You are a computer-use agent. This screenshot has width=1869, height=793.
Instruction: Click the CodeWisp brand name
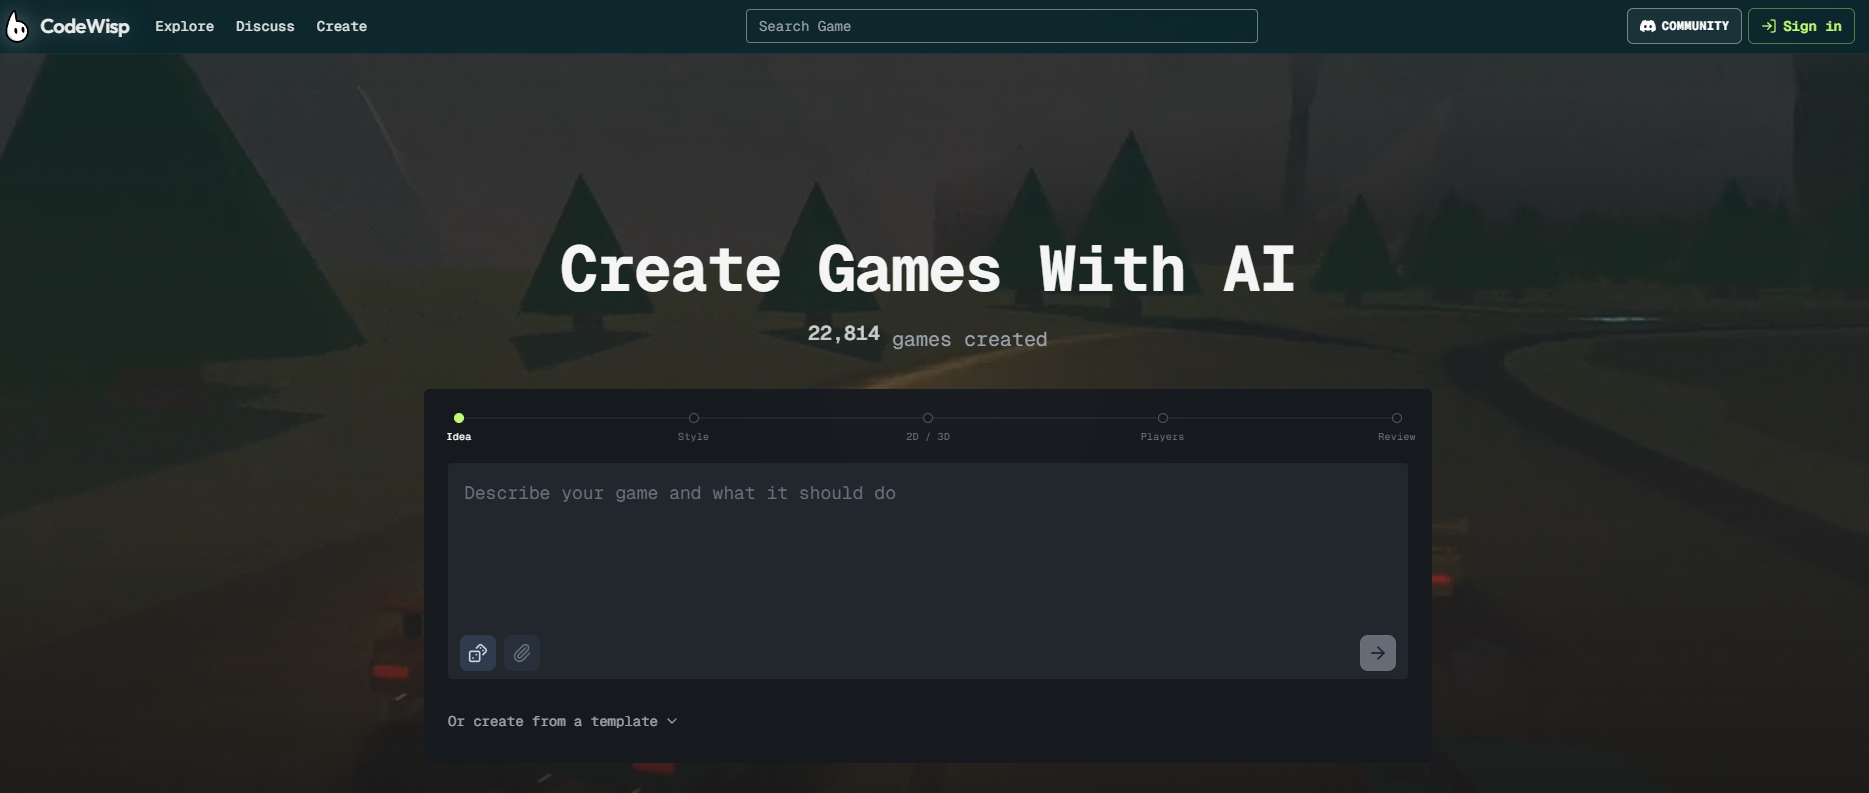tap(85, 27)
